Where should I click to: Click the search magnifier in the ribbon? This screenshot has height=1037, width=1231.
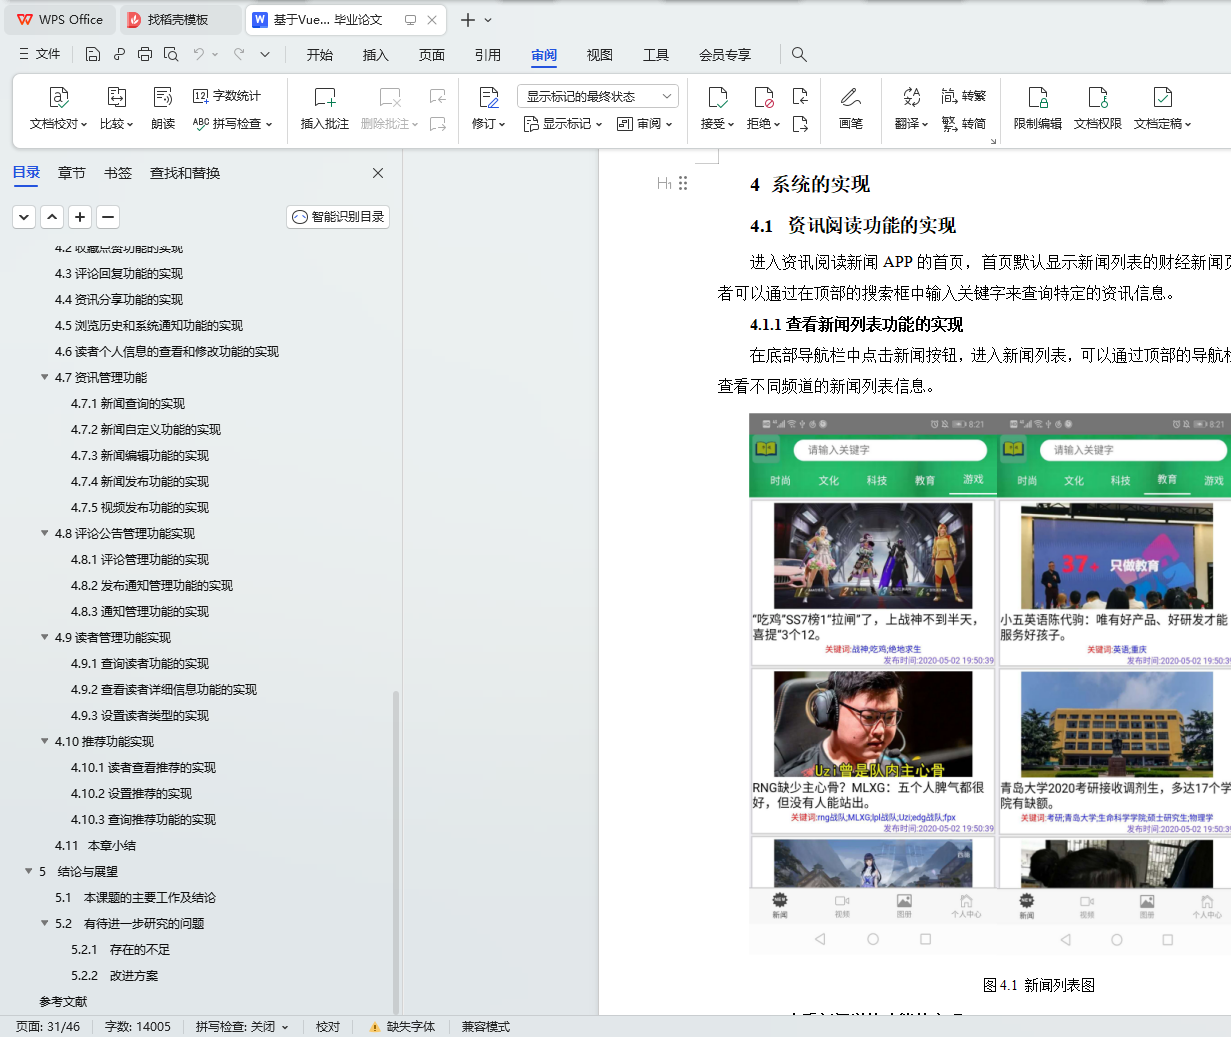point(799,54)
